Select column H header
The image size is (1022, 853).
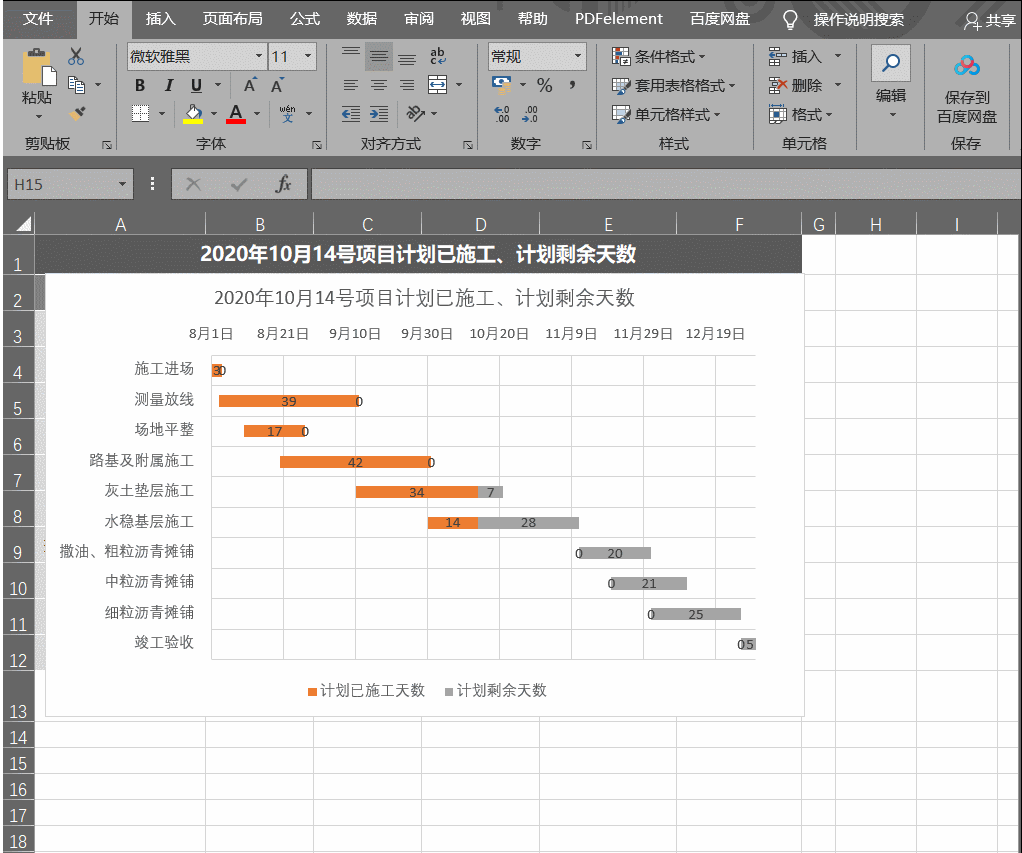pyautogui.click(x=875, y=225)
